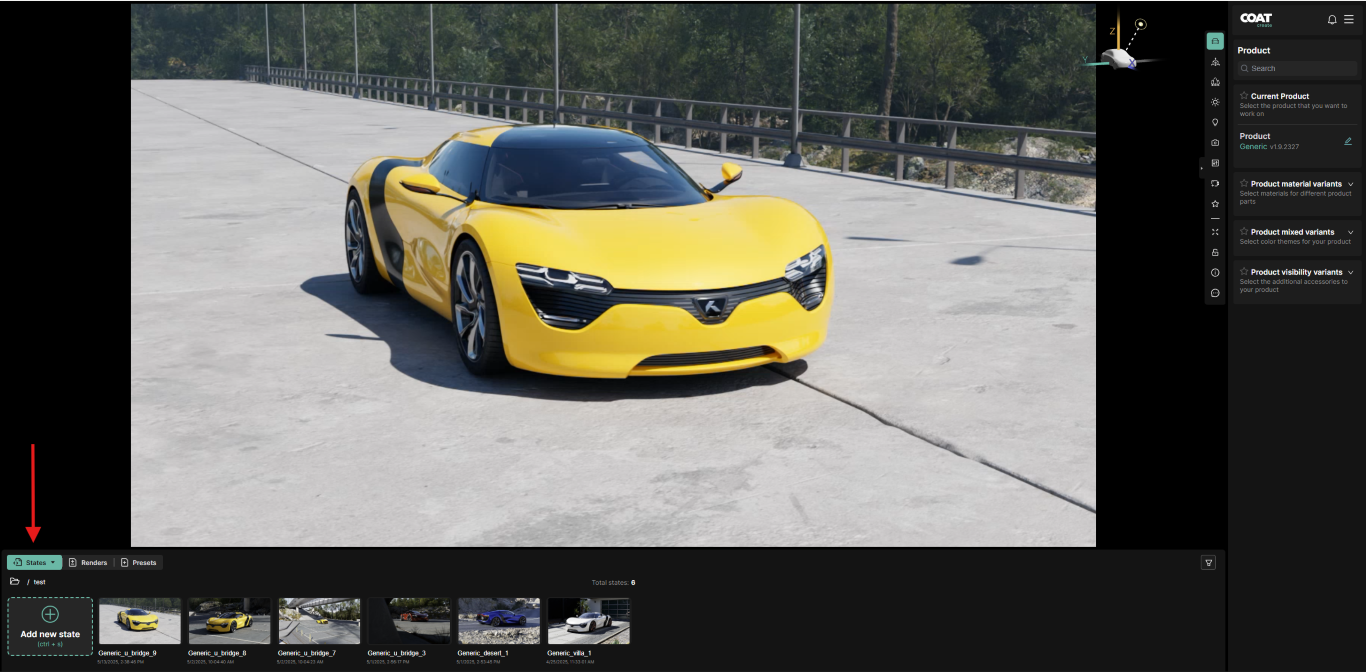Click the pencil edit icon for Product
This screenshot has height=672, width=1366.
point(1347,141)
